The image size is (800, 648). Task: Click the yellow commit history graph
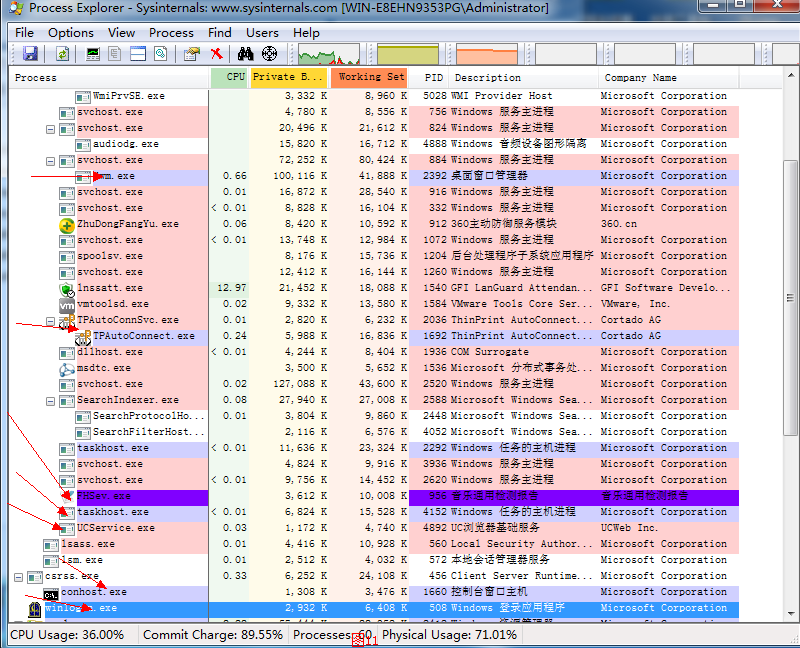click(408, 54)
